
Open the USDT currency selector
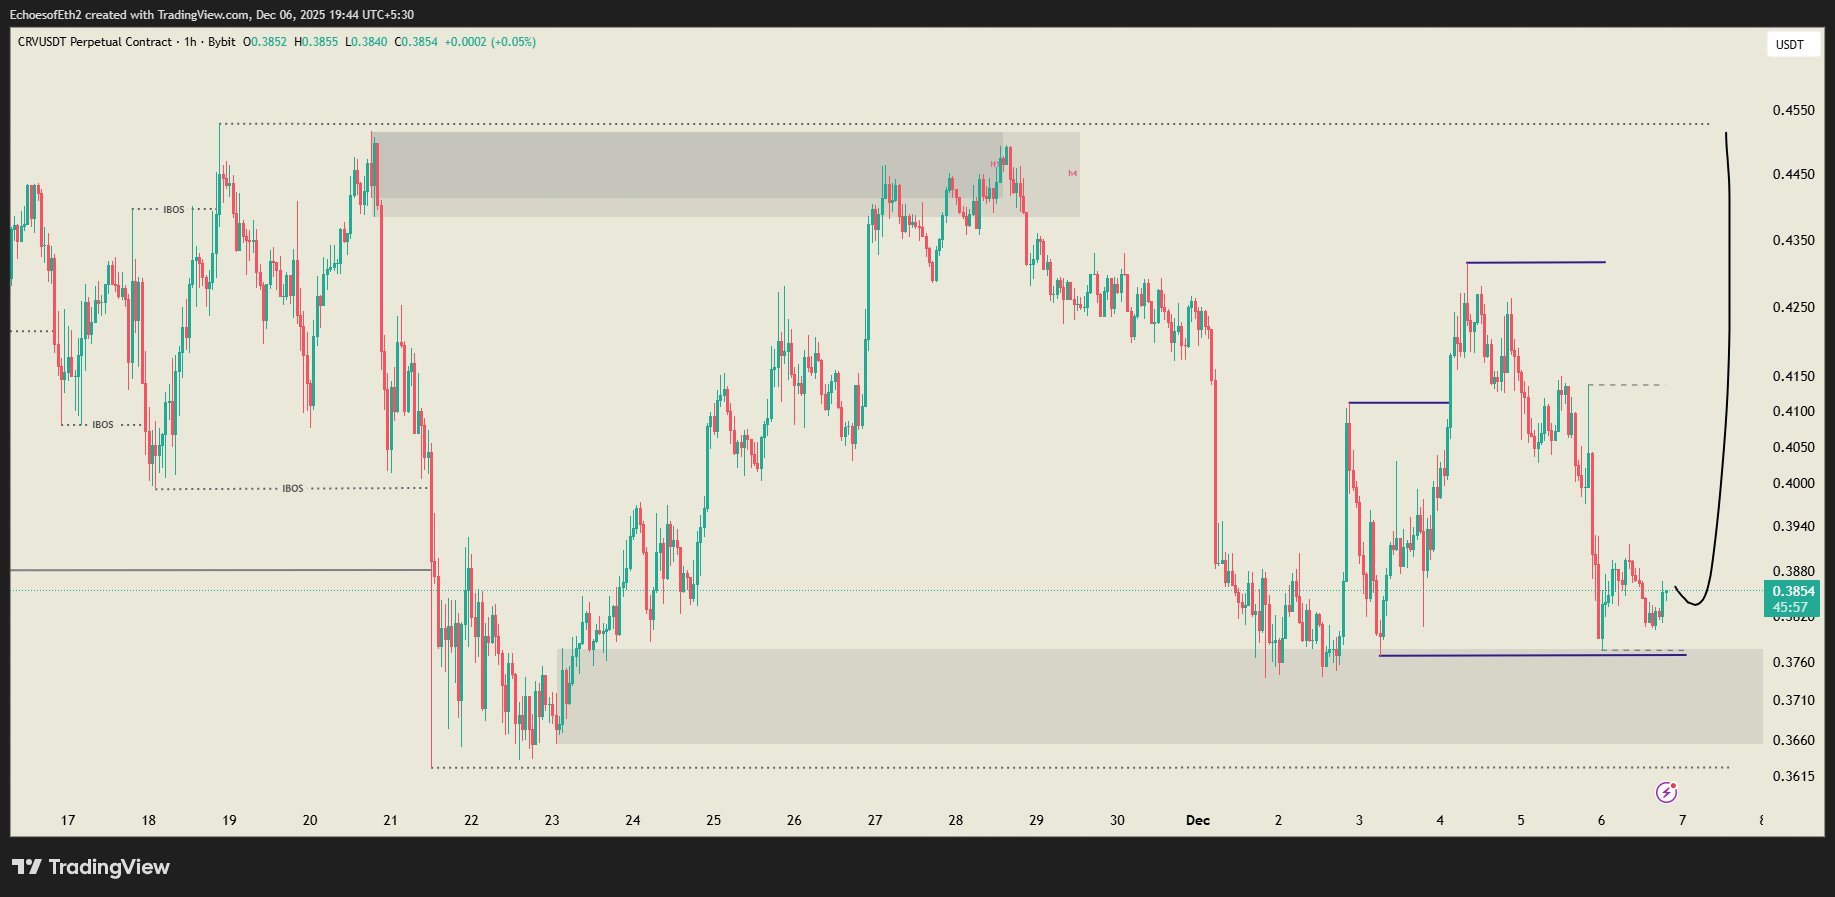pyautogui.click(x=1790, y=44)
